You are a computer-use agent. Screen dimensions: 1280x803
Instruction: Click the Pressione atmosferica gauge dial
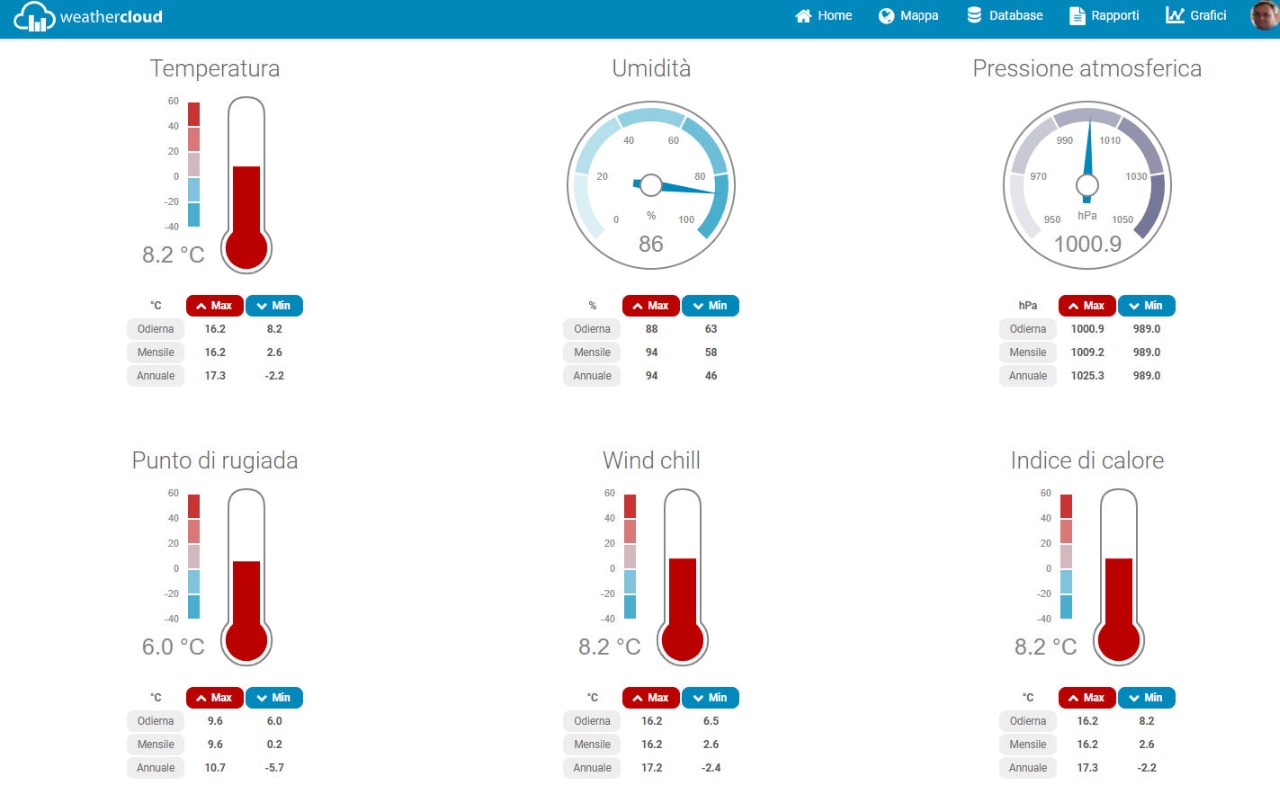click(1087, 185)
